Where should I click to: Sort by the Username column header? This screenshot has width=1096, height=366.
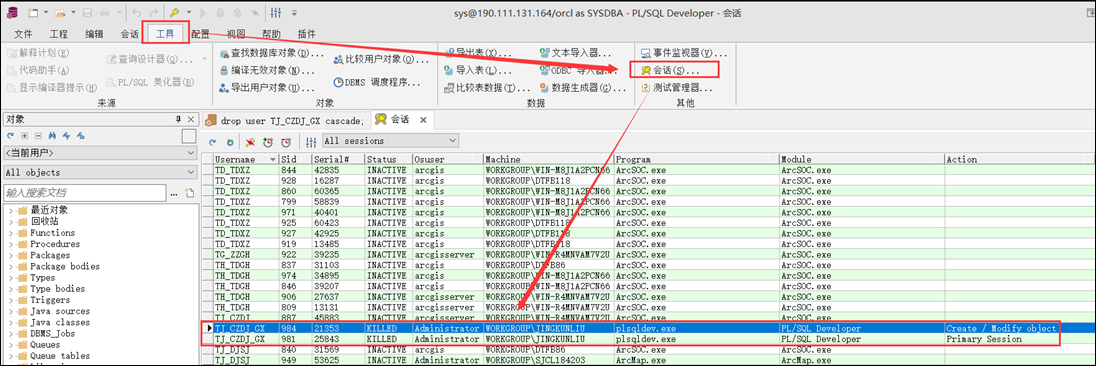click(x=245, y=159)
